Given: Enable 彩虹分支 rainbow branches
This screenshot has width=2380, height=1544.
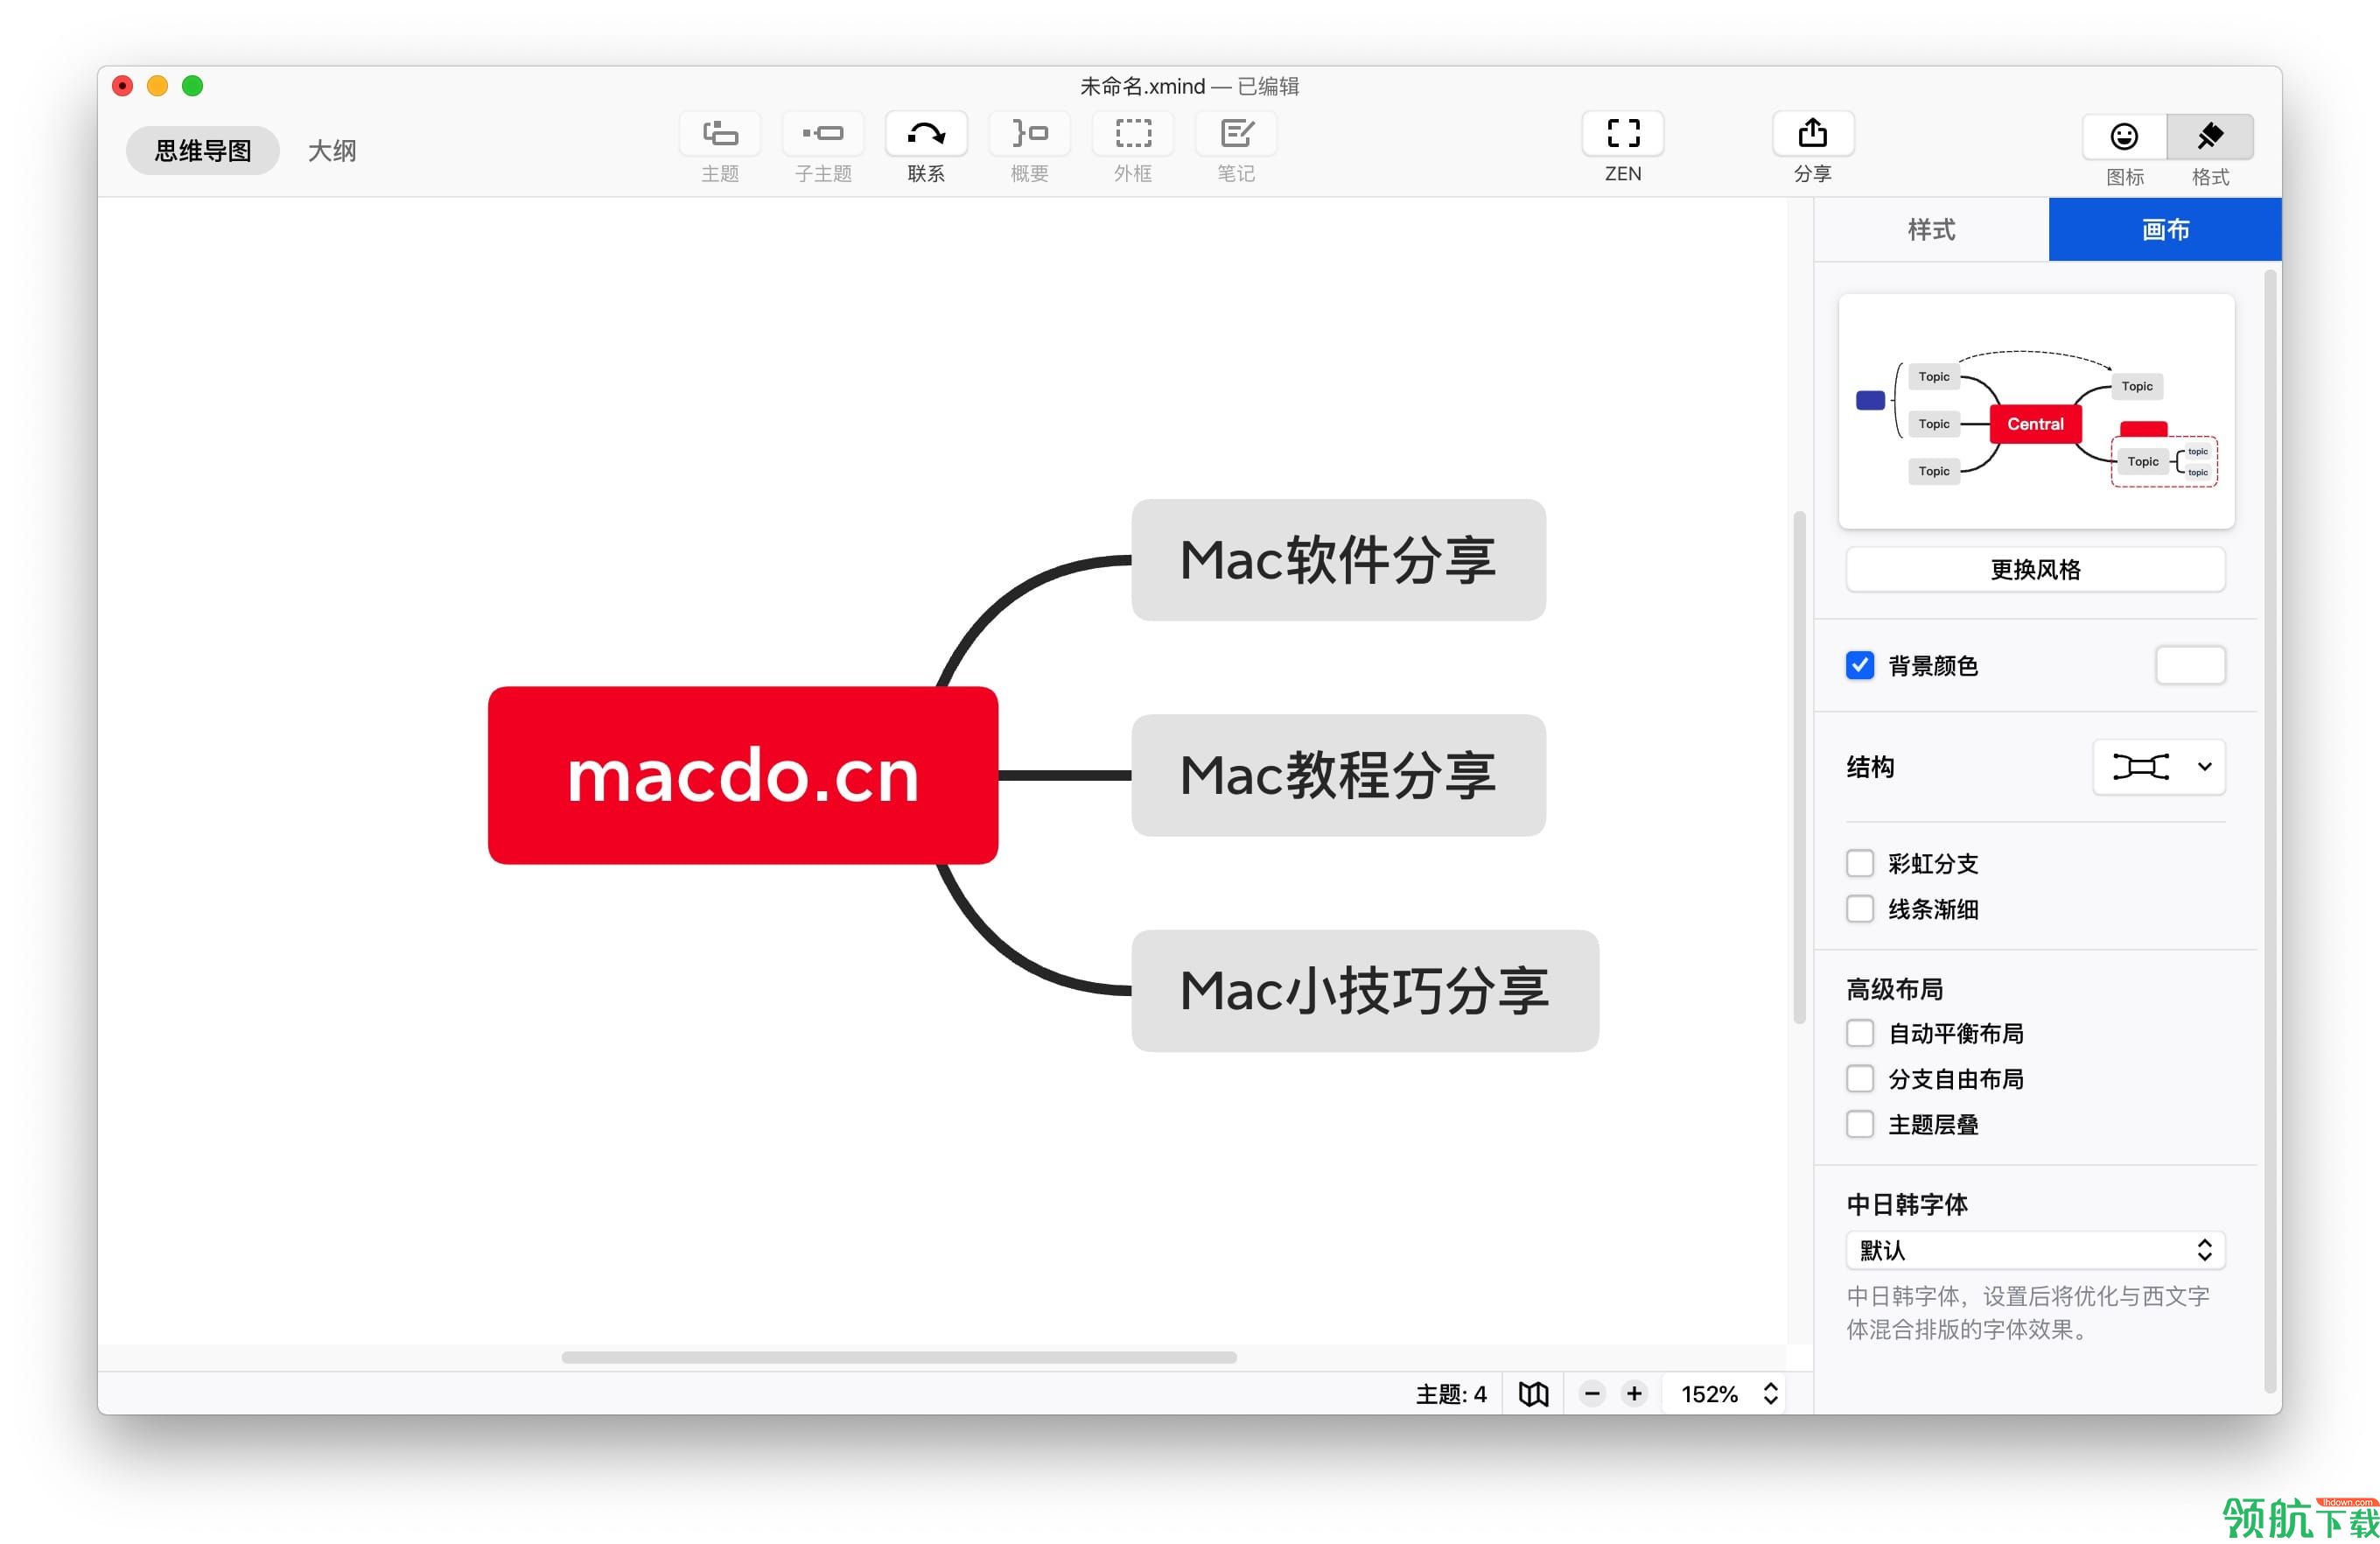Looking at the screenshot, I should (1859, 863).
